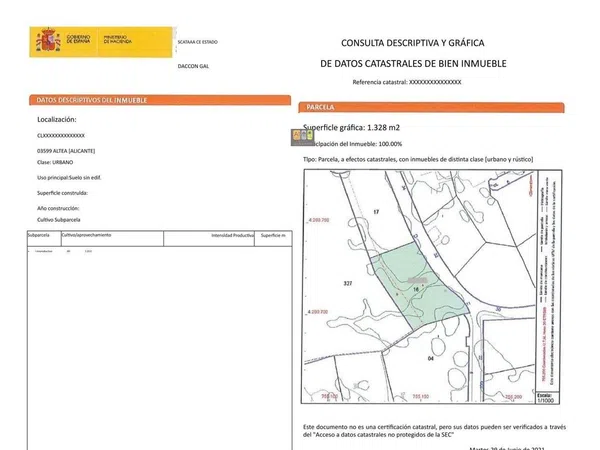Click the Cultivo/aprovechamiento column header
This screenshot has width=600, height=450.
[86, 235]
